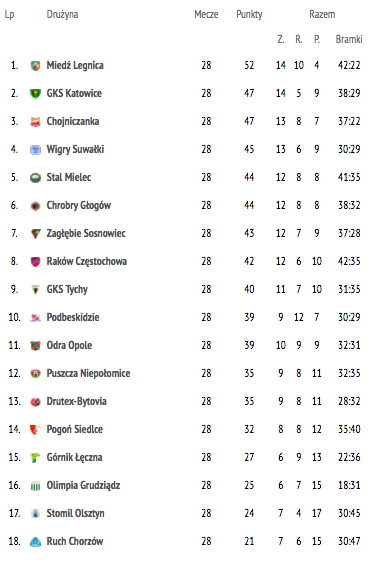372x562 pixels.
Task: Open the Chrobry Głogów team link
Action: [78, 205]
